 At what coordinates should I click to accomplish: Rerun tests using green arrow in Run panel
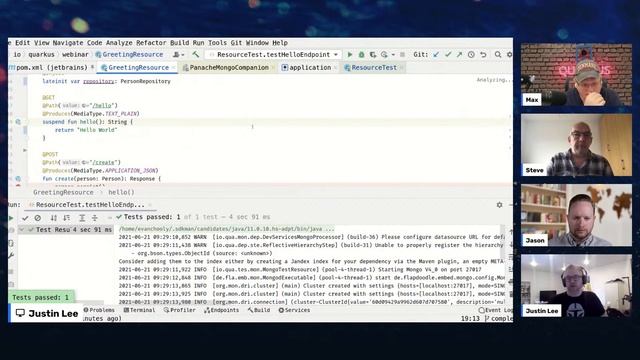point(11,218)
